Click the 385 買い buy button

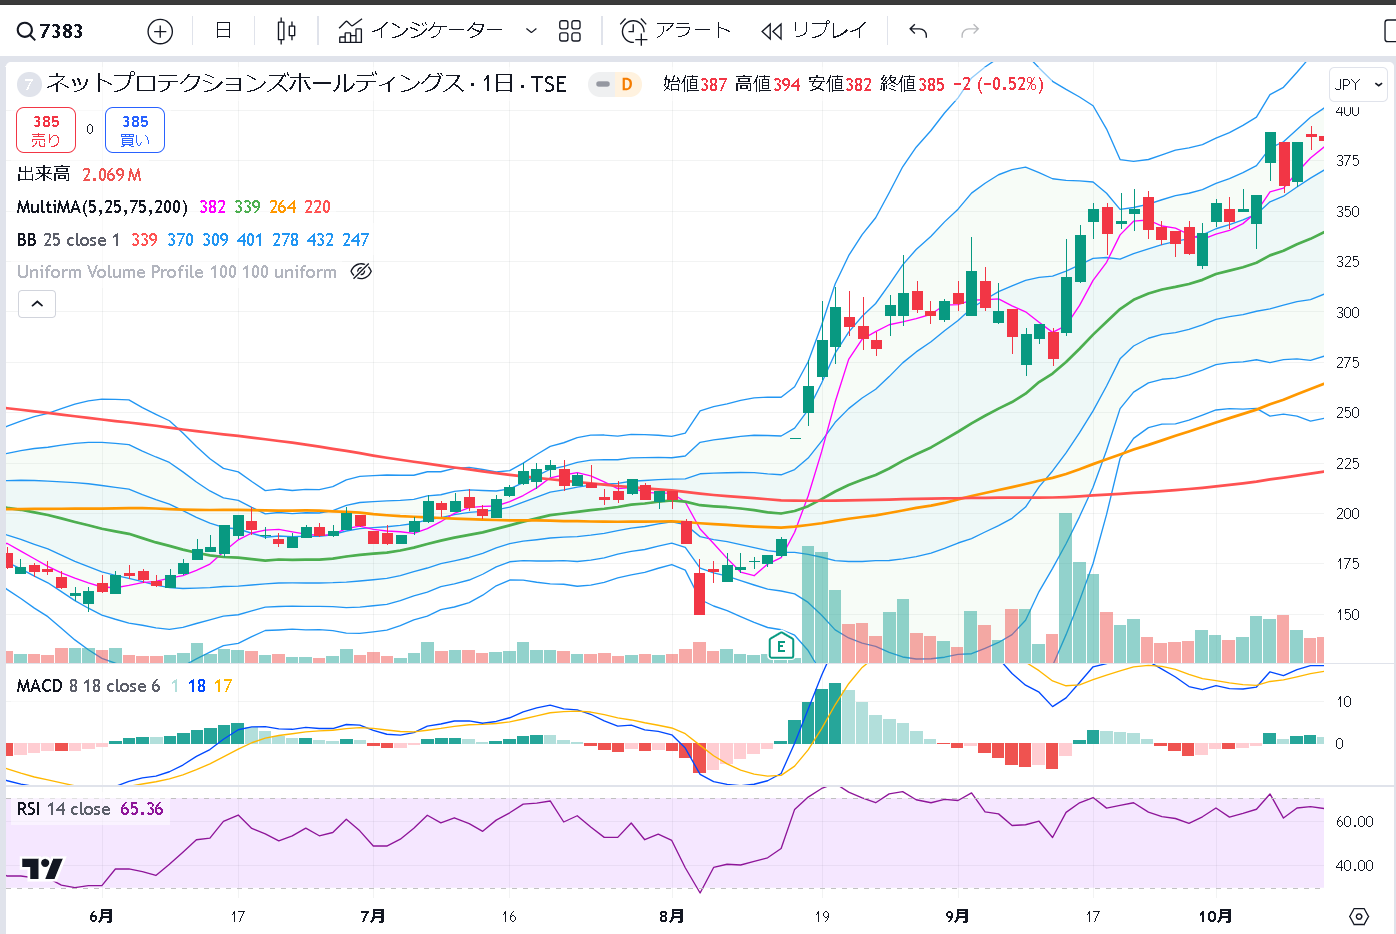click(x=135, y=130)
